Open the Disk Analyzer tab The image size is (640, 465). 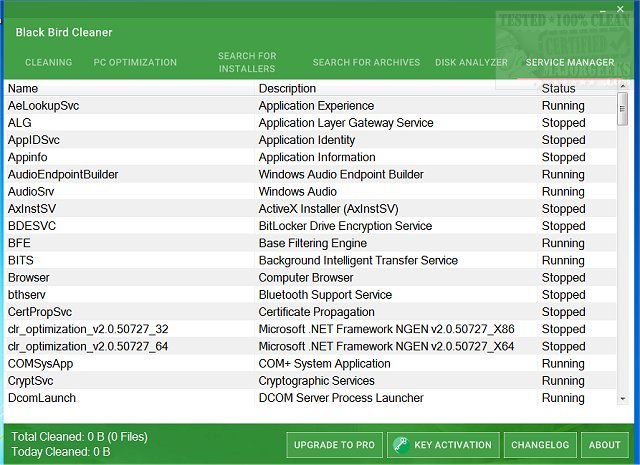471,62
